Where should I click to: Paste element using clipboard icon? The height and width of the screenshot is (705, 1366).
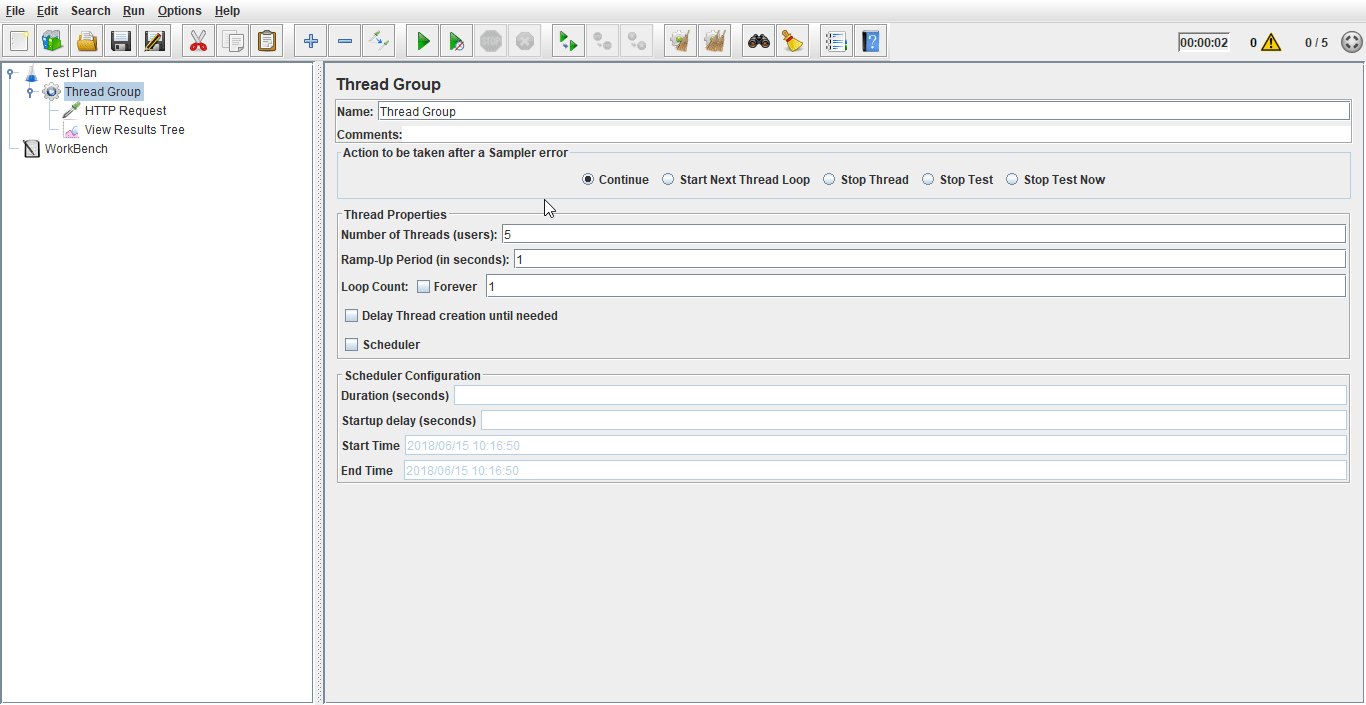[x=265, y=40]
